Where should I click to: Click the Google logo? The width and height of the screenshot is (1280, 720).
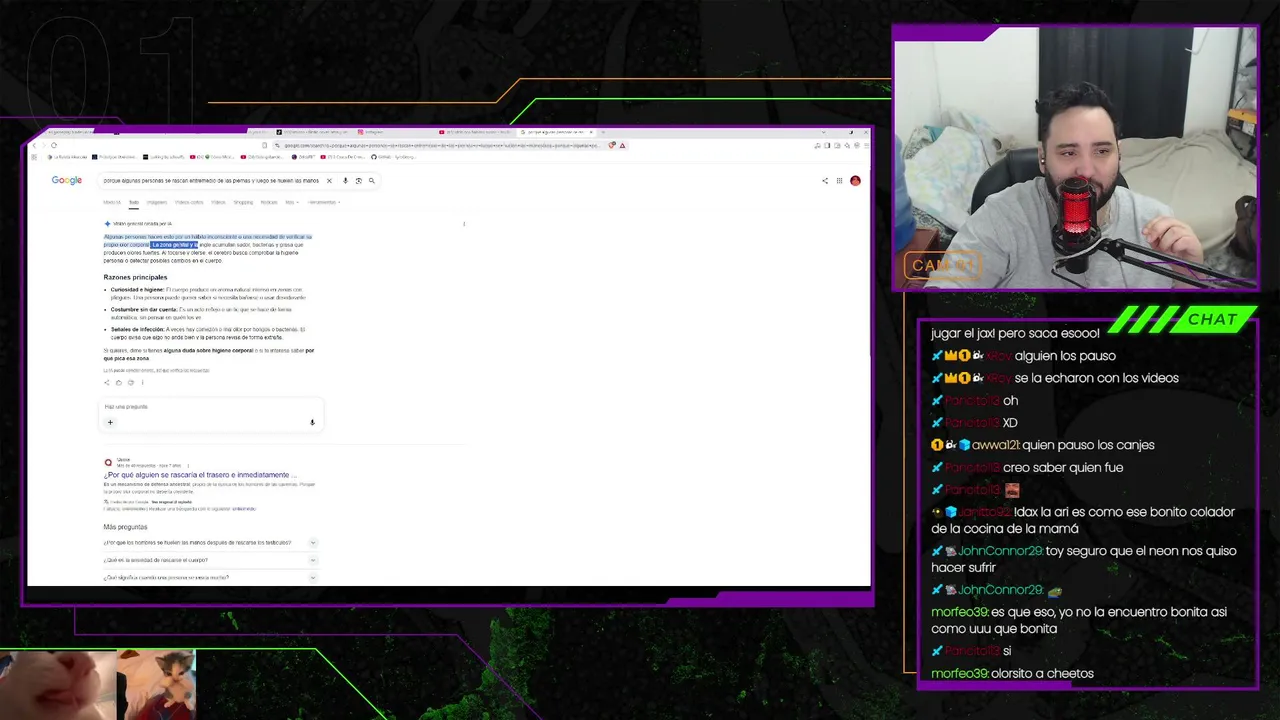pyautogui.click(x=67, y=181)
